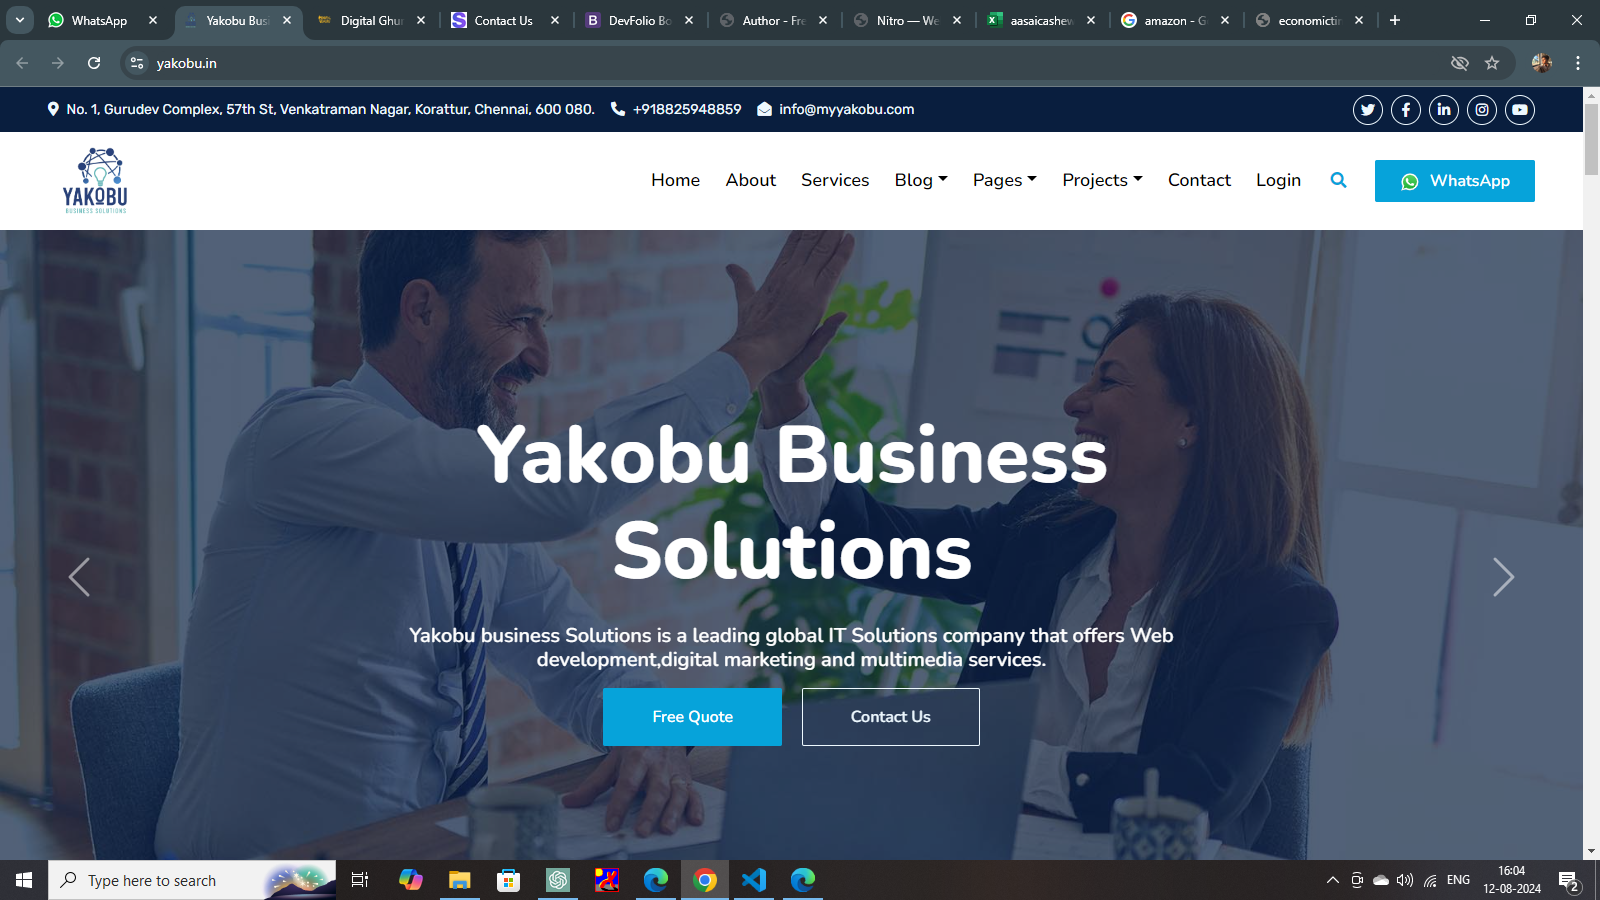Image resolution: width=1600 pixels, height=900 pixels.
Task: Open the YouTube social icon
Action: coord(1520,110)
